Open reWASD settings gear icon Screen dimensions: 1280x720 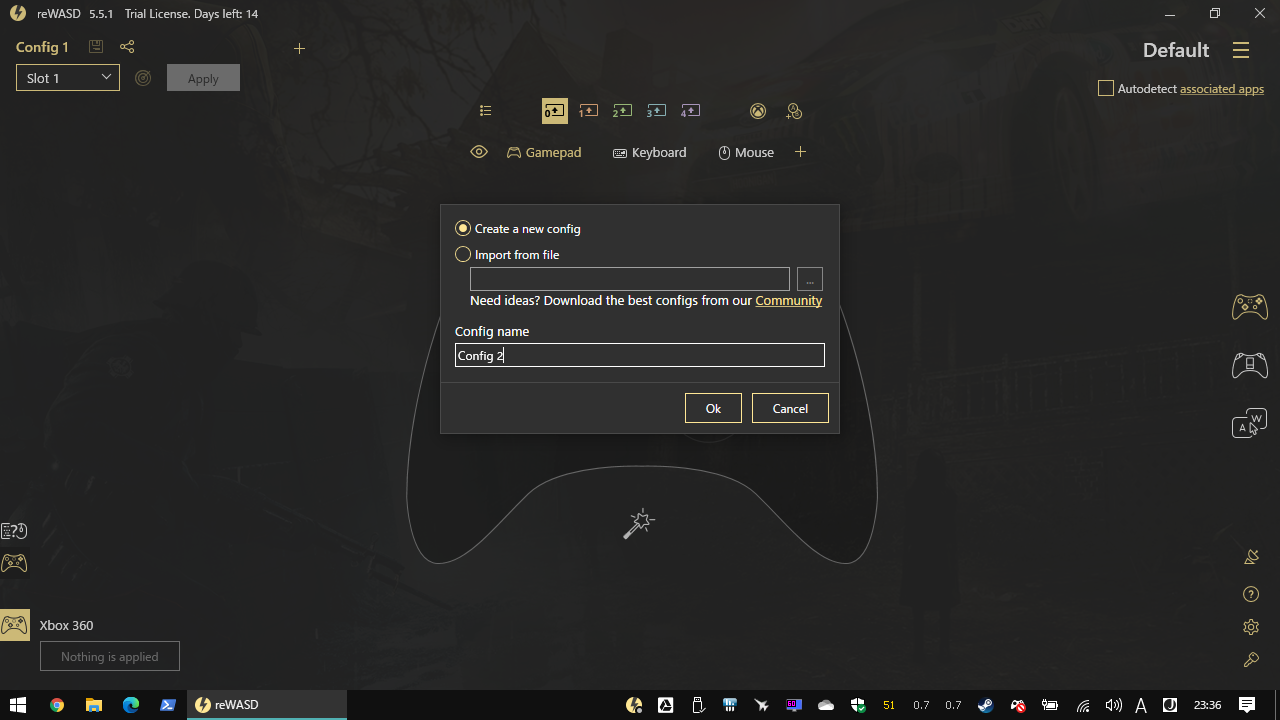(1250, 627)
